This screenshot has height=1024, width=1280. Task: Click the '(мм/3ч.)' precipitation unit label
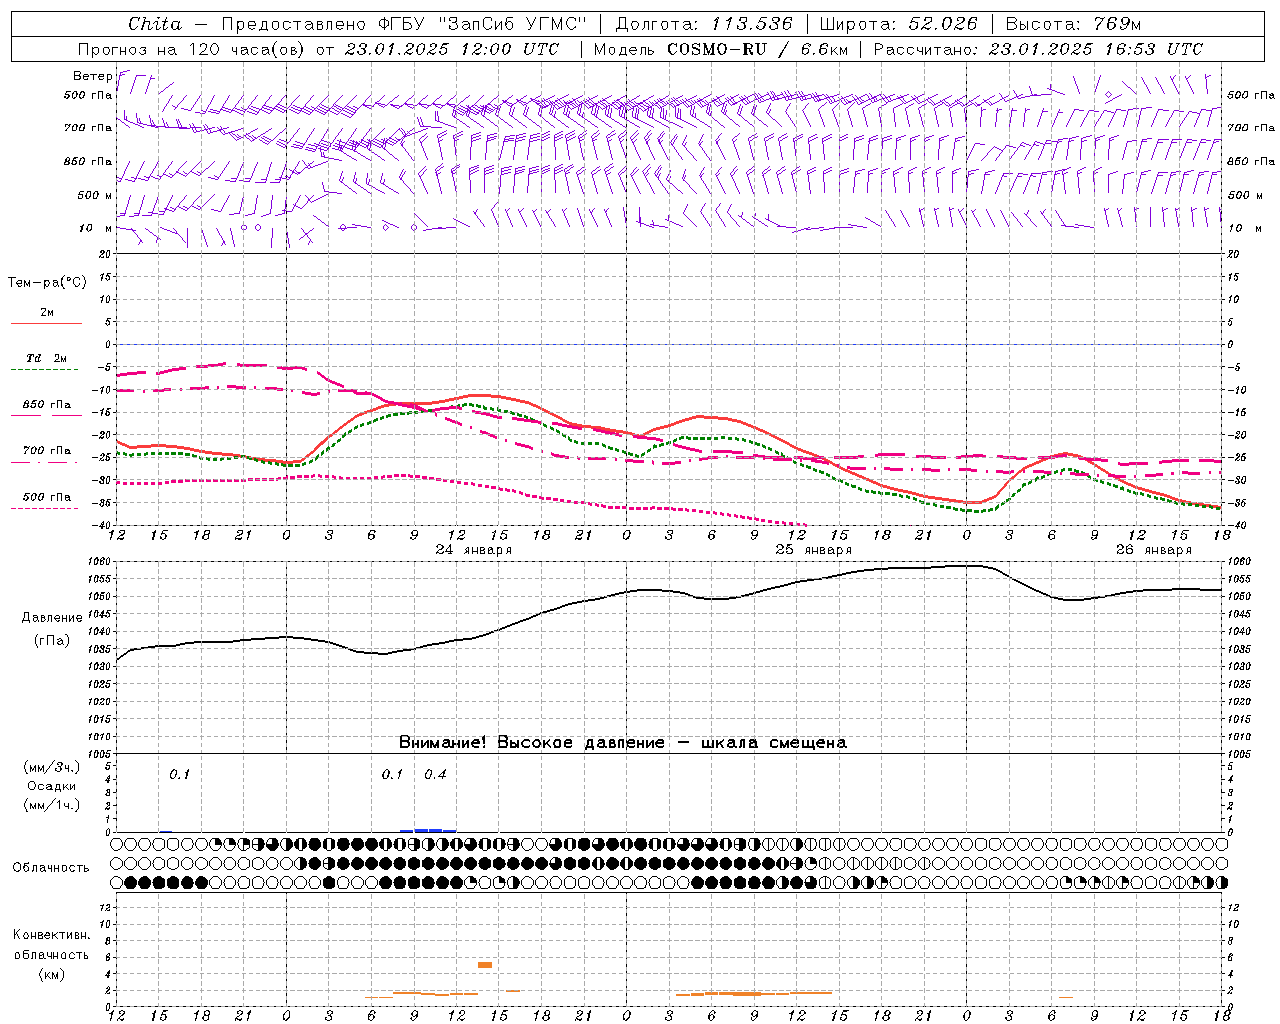pyautogui.click(x=52, y=767)
